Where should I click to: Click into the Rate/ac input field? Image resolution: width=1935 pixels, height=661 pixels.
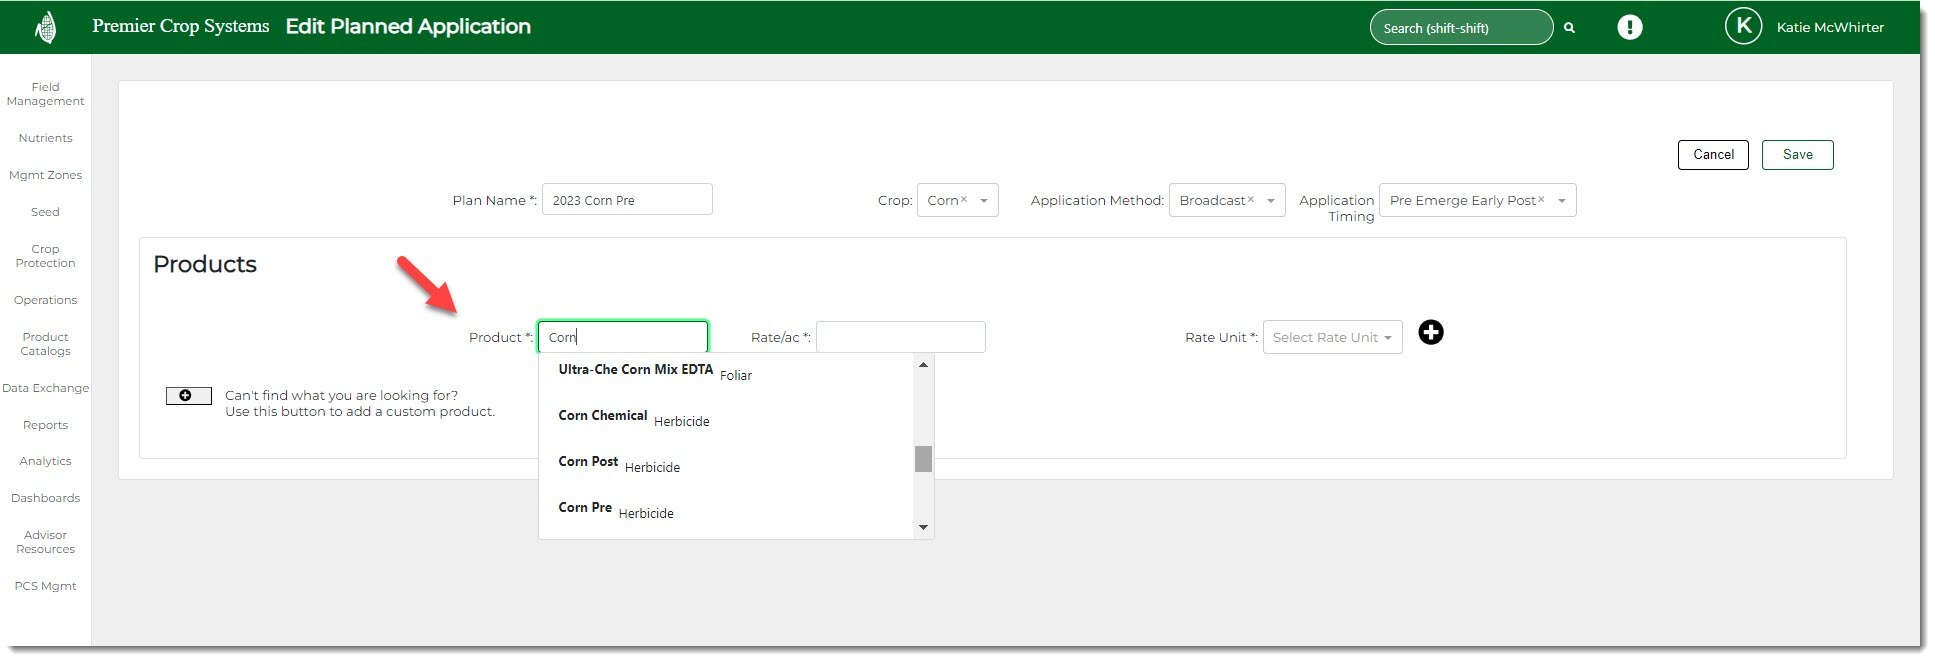(x=900, y=338)
